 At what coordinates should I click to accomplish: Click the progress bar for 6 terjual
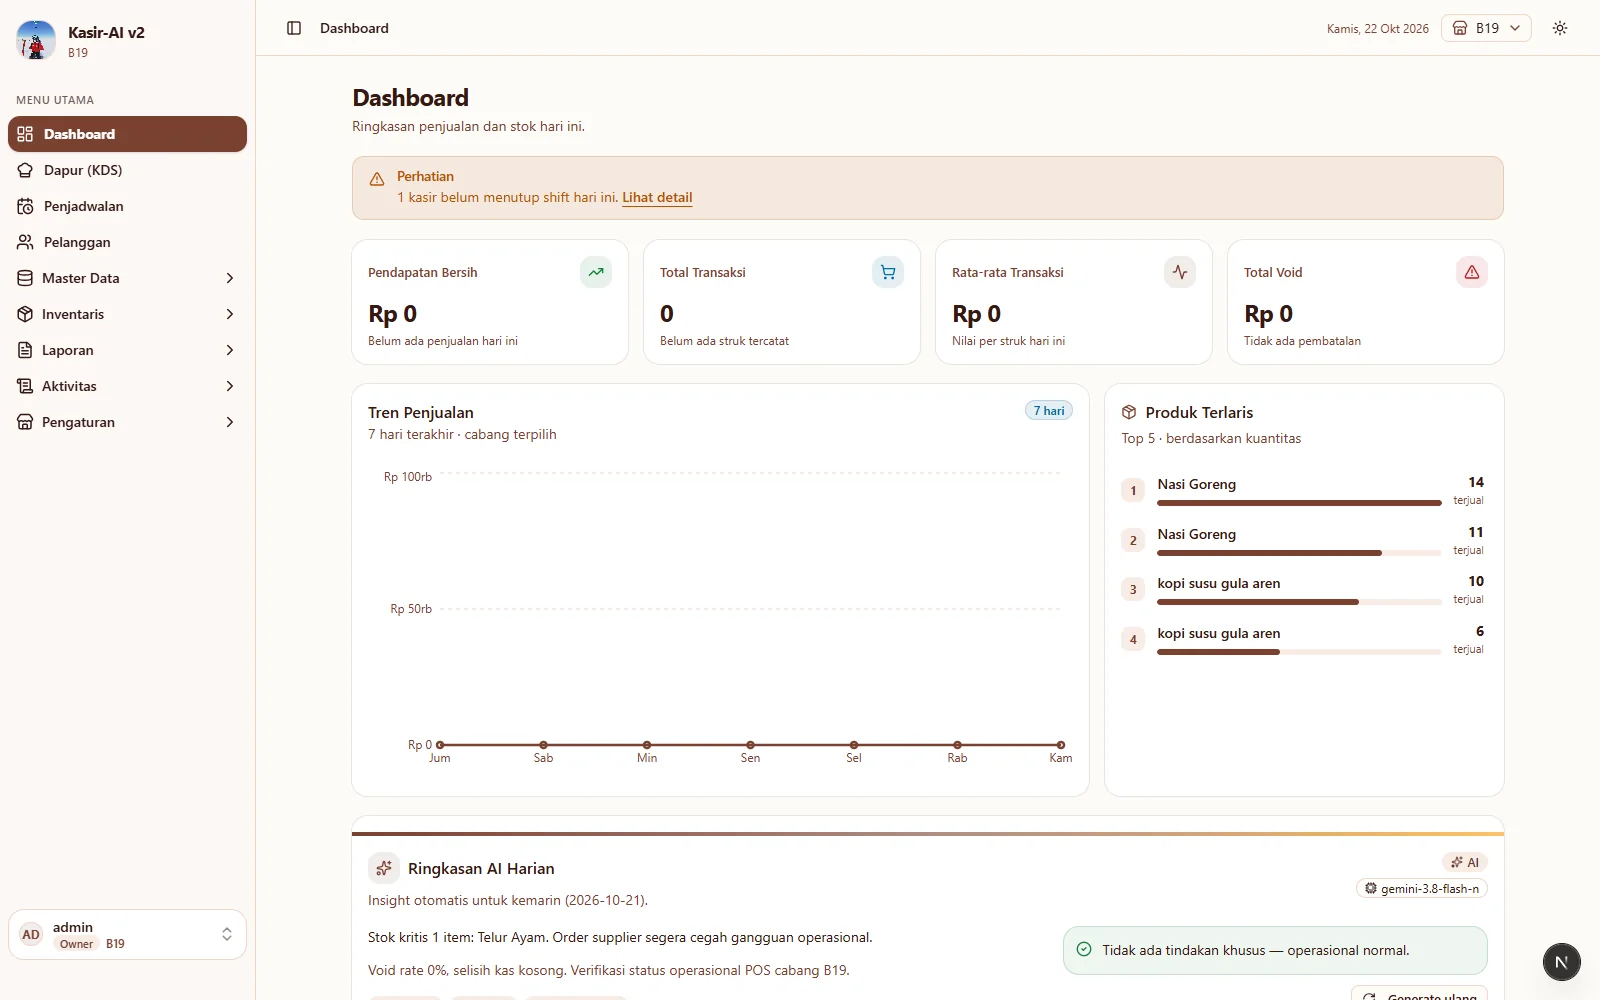[x=1299, y=652]
